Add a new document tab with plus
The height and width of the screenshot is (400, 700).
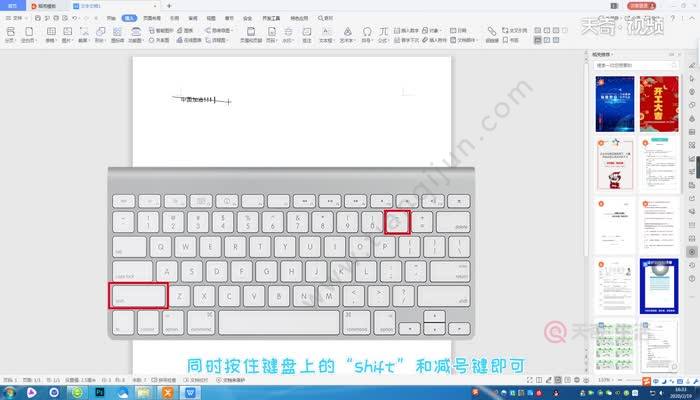pyautogui.click(x=169, y=6)
